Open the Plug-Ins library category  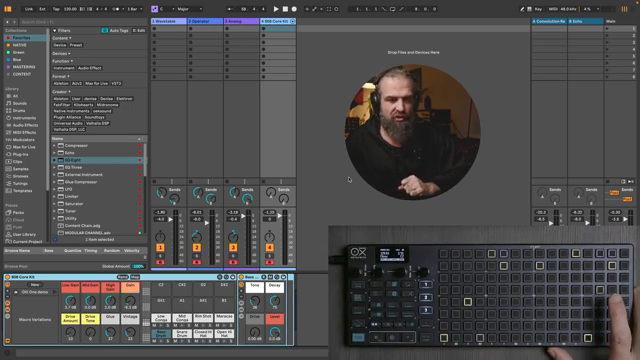pos(20,154)
